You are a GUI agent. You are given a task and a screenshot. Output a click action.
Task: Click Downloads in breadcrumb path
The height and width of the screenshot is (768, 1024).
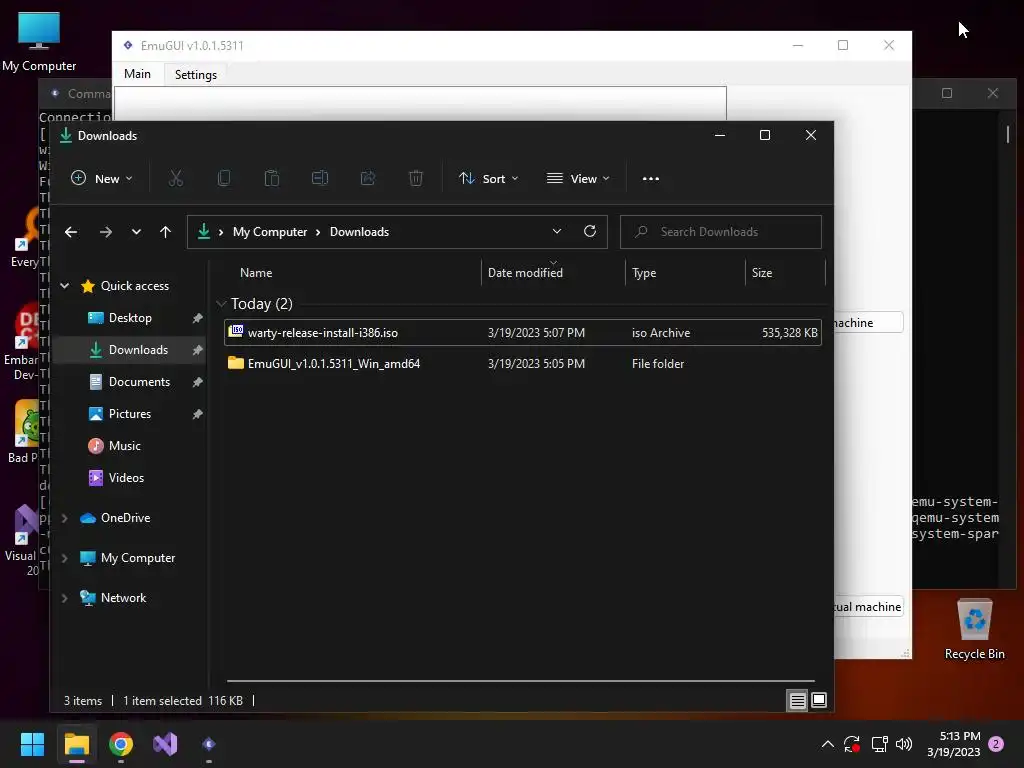tap(359, 232)
